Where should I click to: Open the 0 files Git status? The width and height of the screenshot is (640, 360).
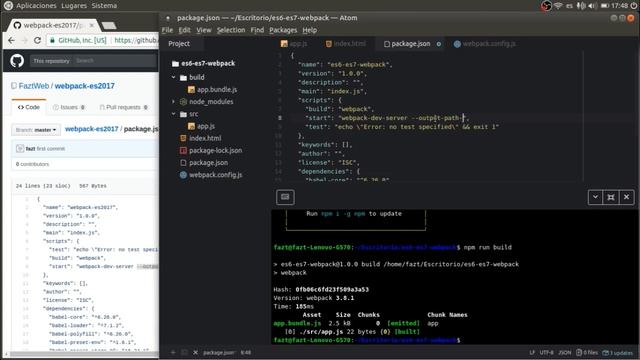click(x=587, y=353)
